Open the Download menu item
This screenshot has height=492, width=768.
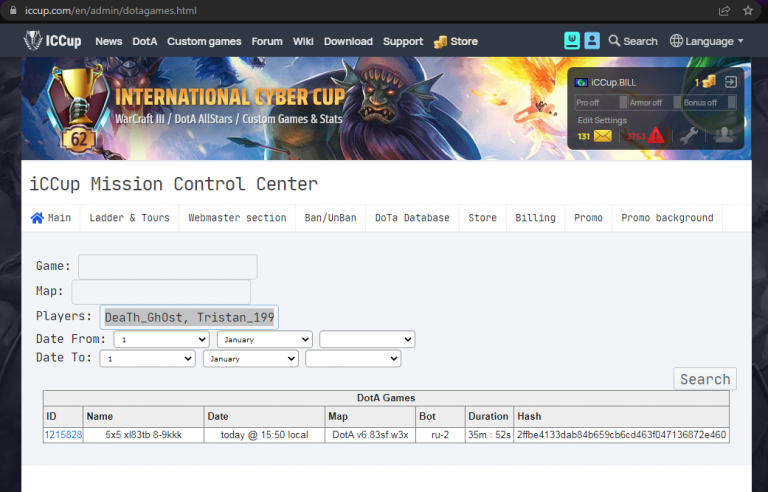tap(348, 41)
